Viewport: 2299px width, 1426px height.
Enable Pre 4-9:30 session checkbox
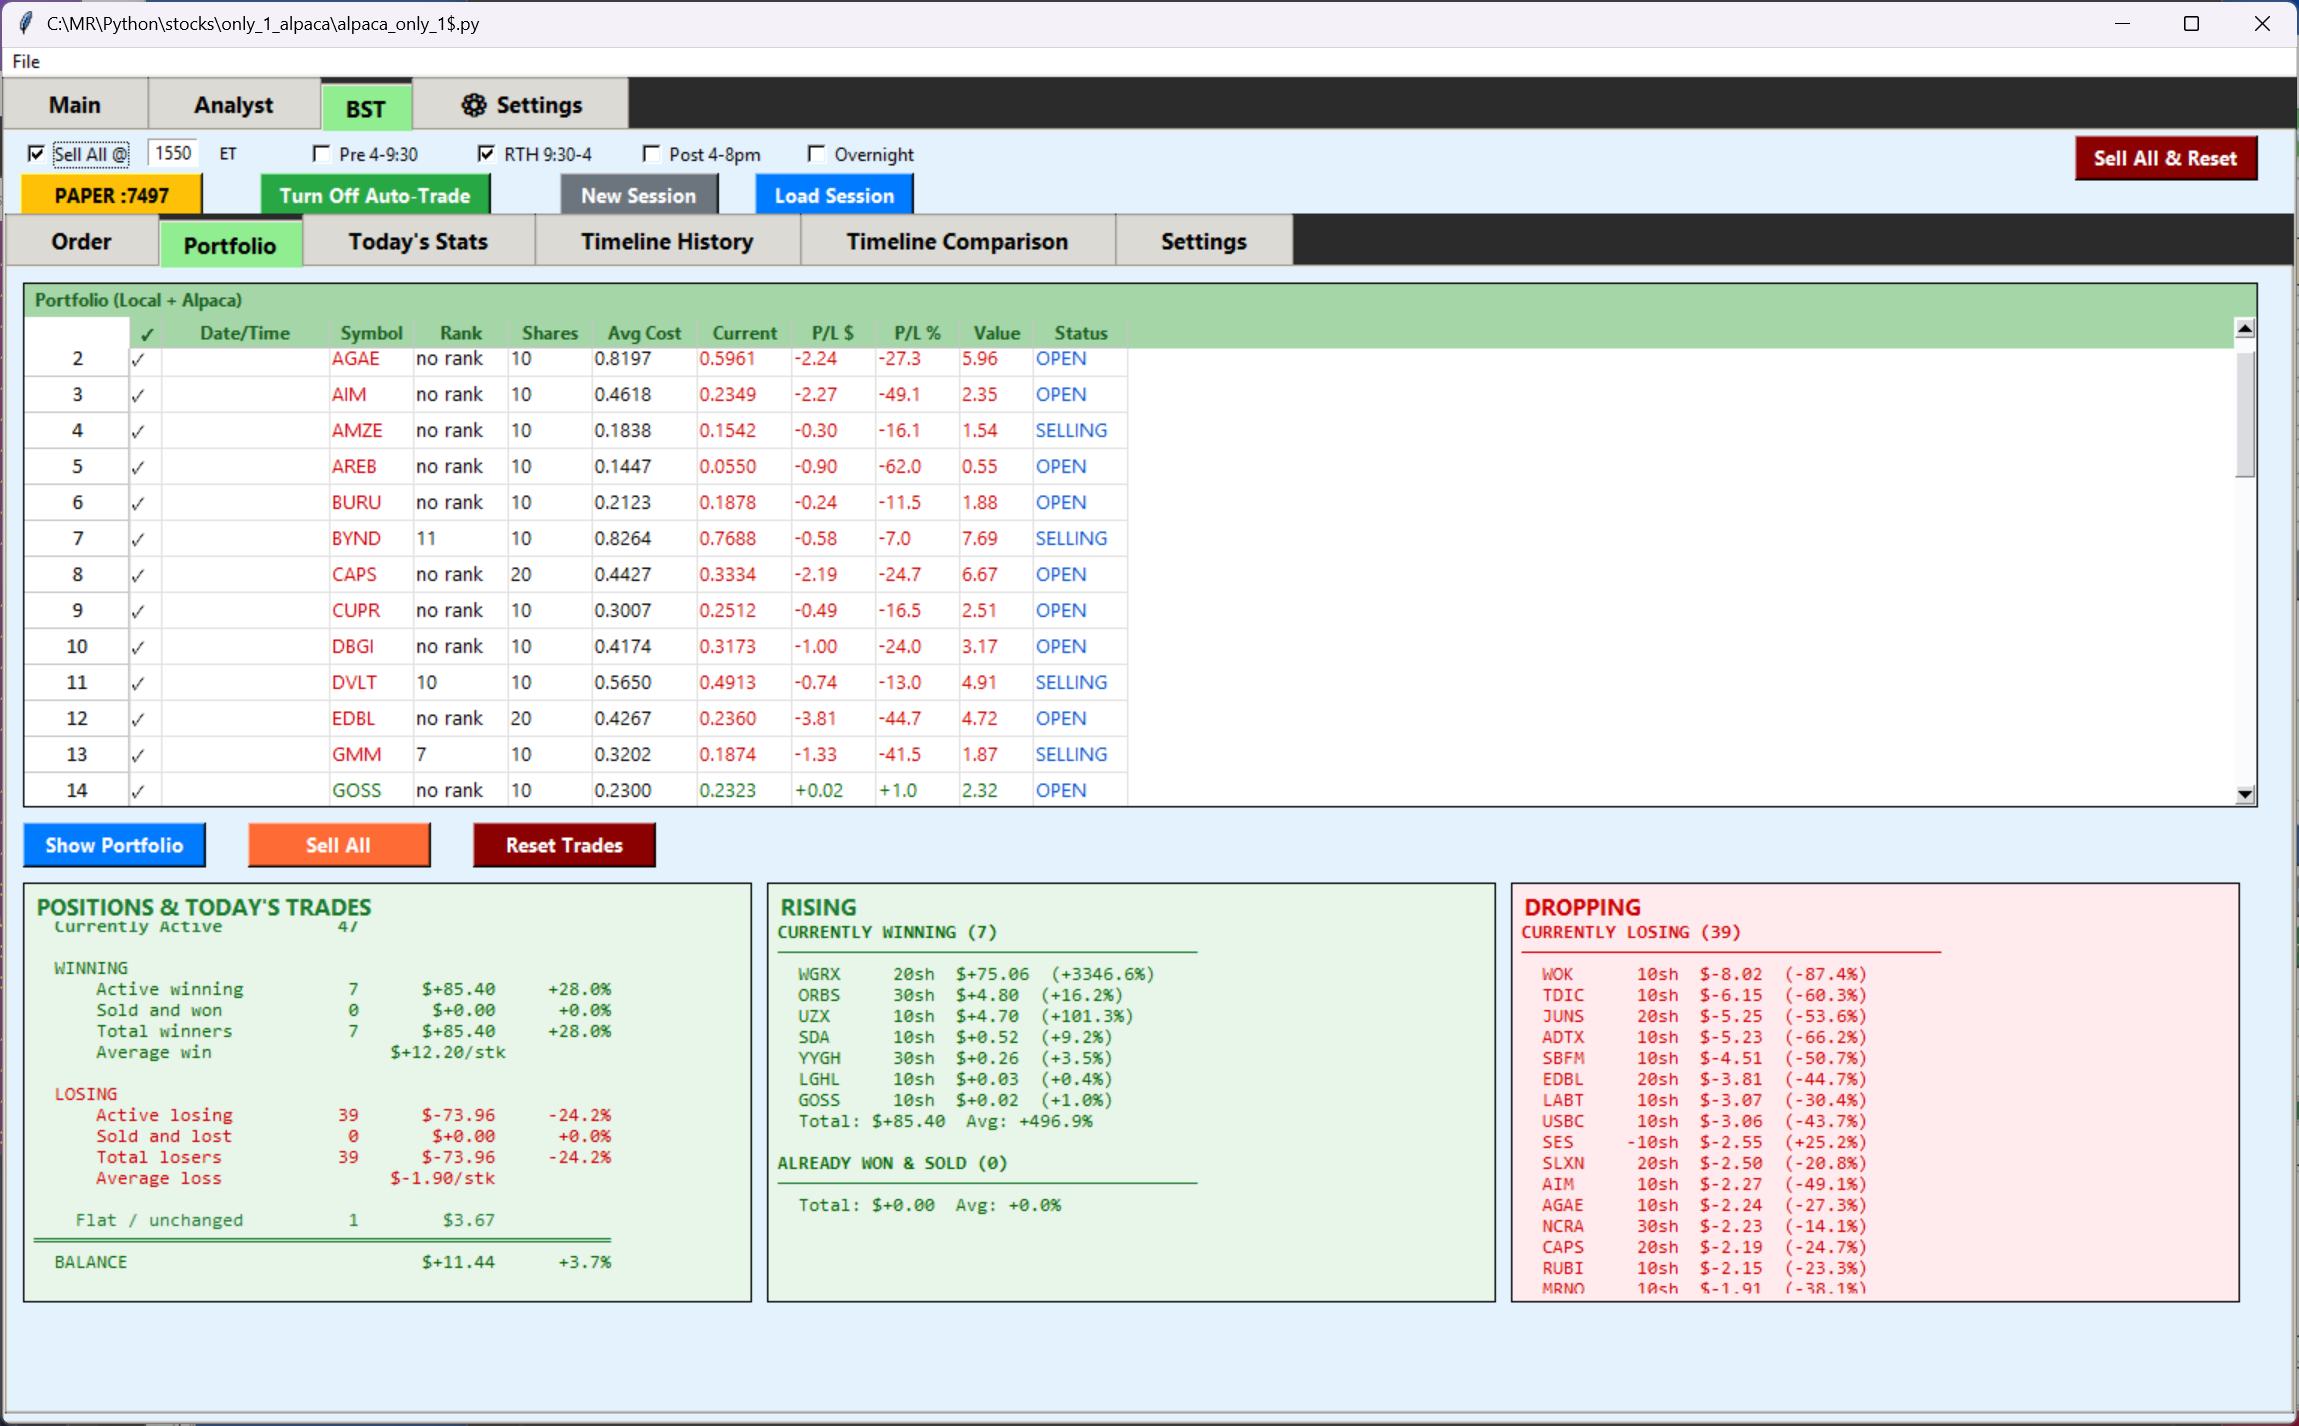(321, 154)
